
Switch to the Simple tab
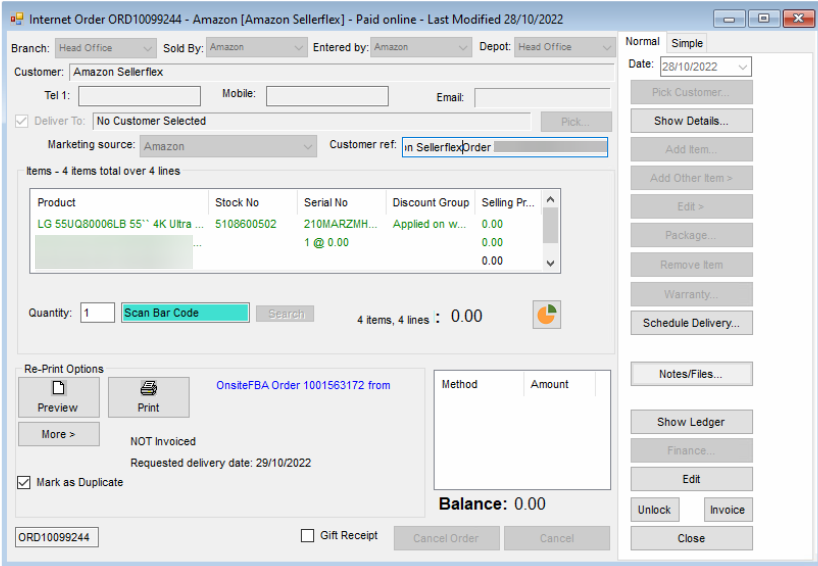click(x=687, y=43)
